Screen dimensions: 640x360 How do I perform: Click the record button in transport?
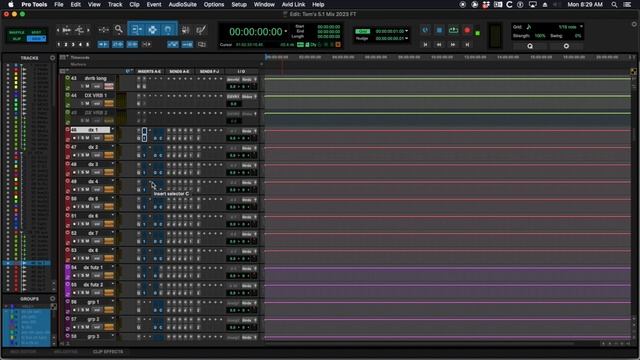click(467, 30)
